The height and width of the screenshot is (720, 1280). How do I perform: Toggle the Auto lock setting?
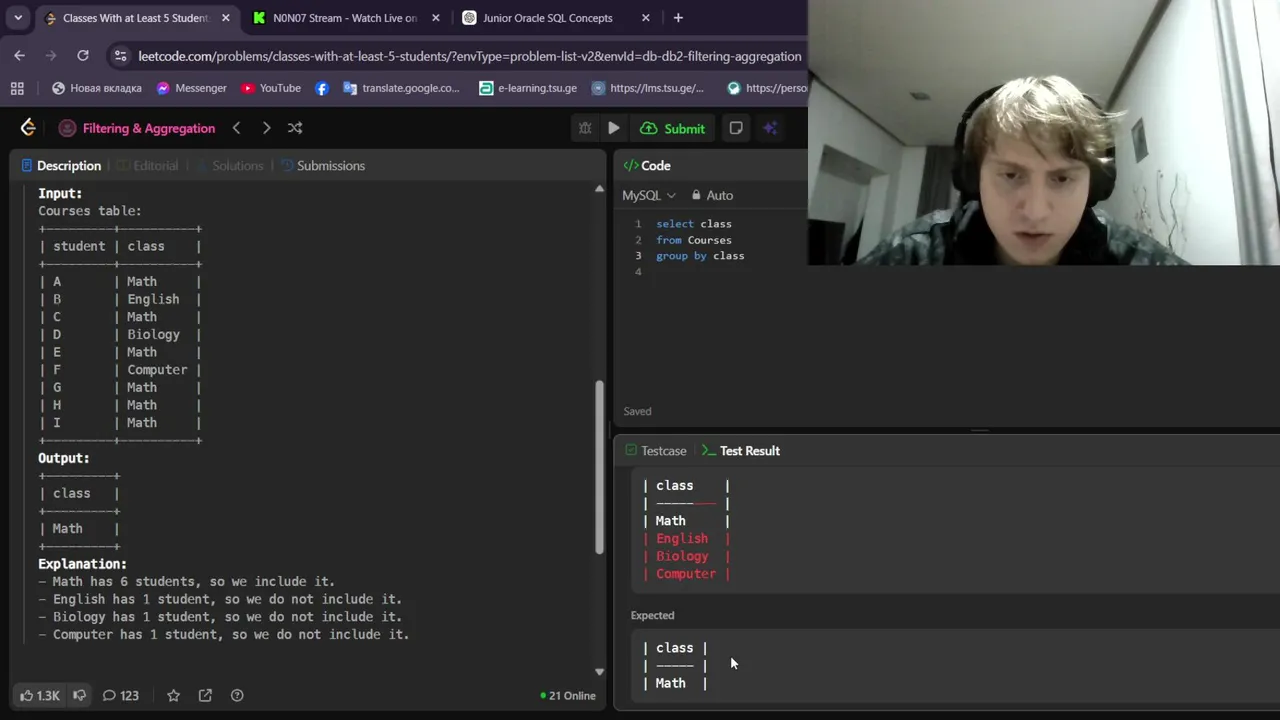pyautogui.click(x=711, y=196)
